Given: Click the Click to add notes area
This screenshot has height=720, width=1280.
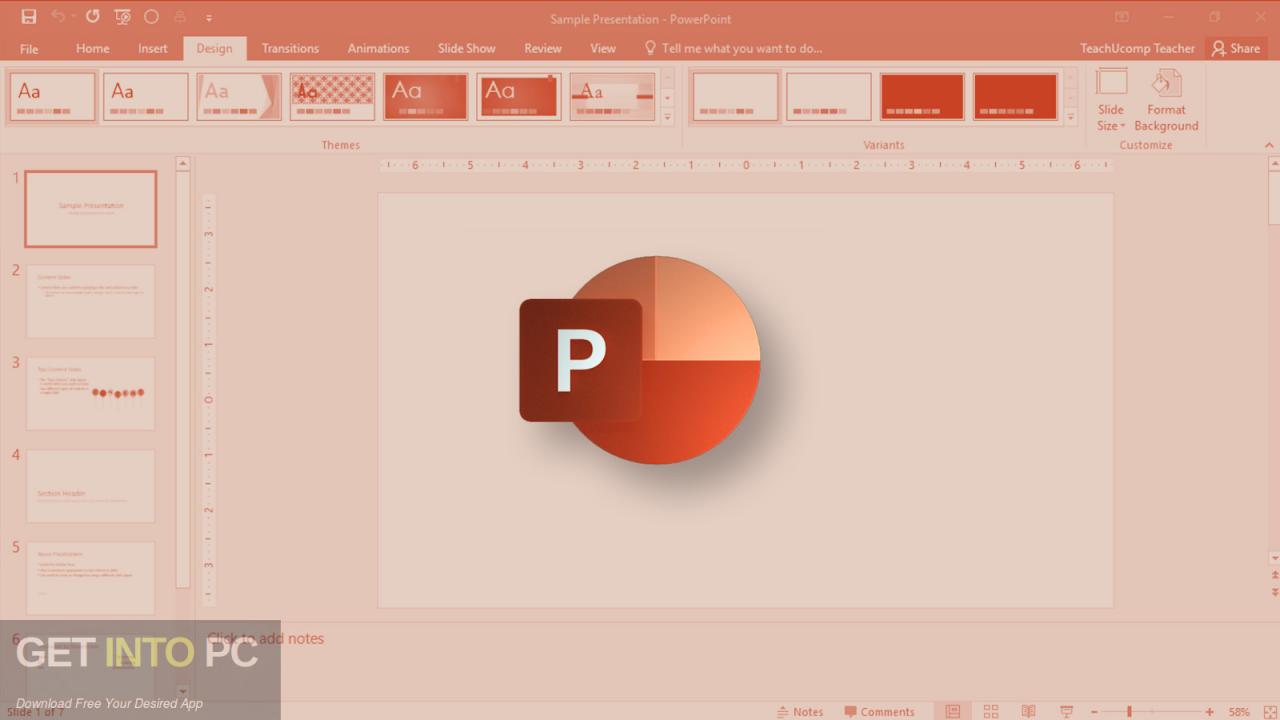Looking at the screenshot, I should (266, 638).
